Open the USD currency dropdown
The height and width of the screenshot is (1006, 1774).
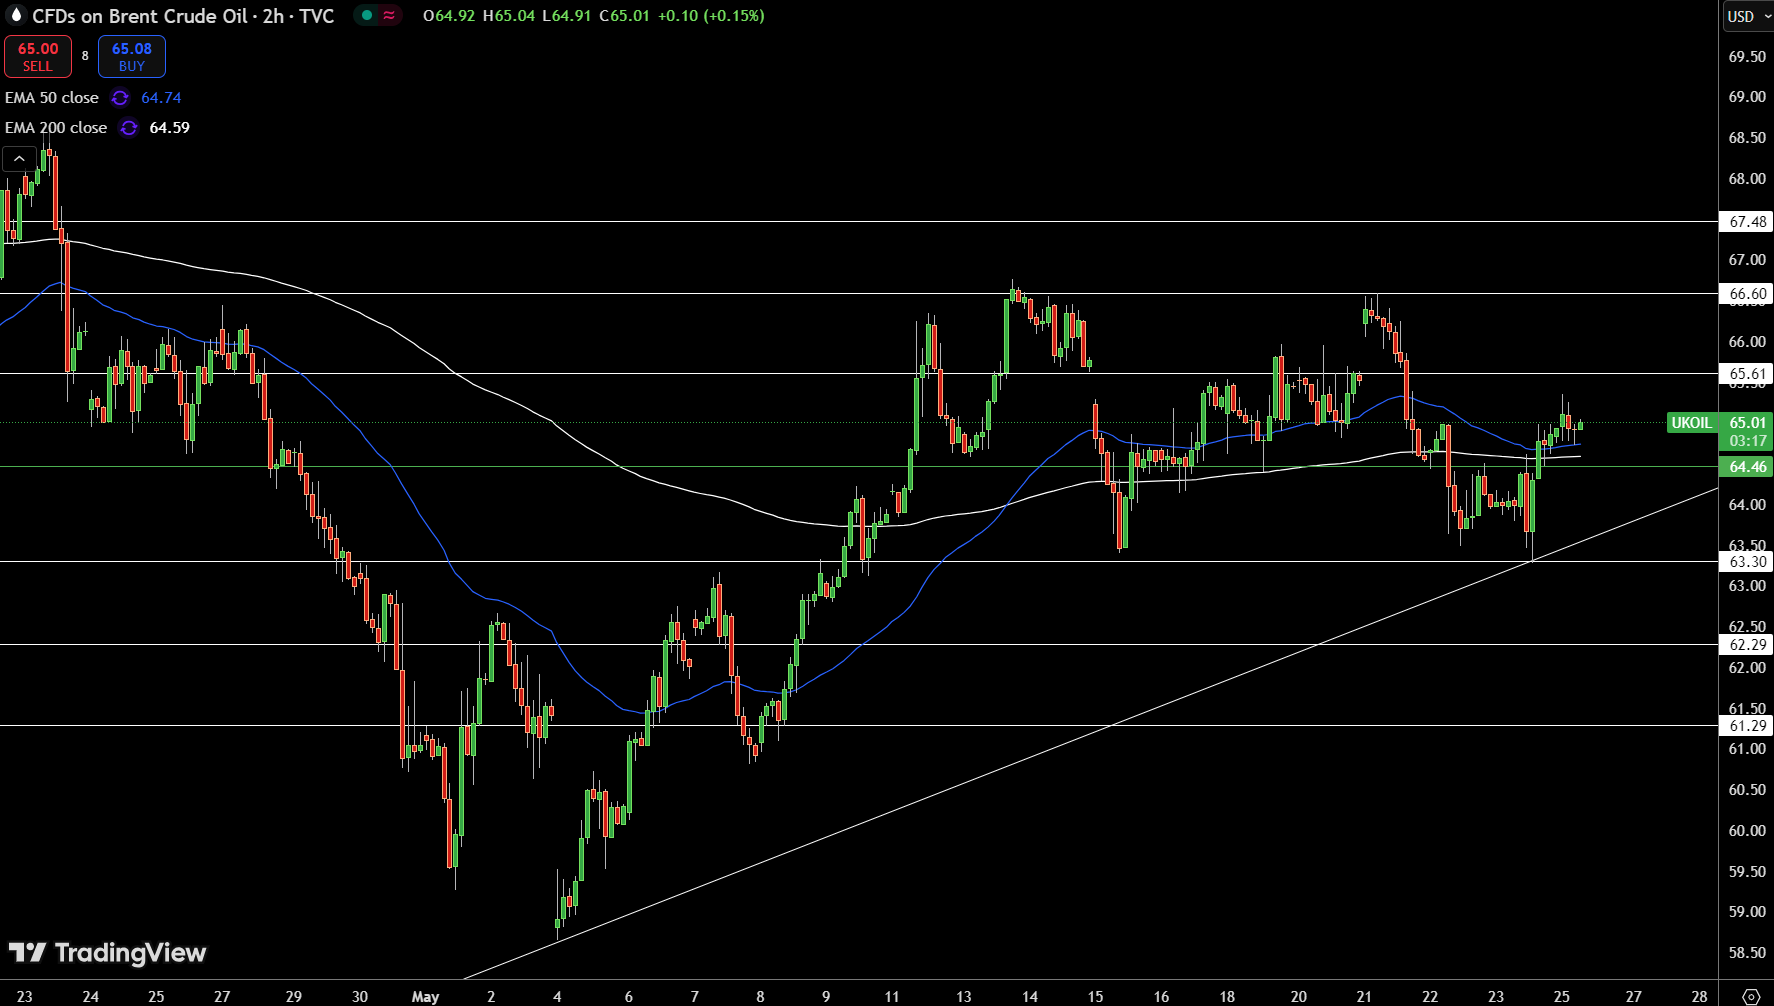(x=1748, y=16)
